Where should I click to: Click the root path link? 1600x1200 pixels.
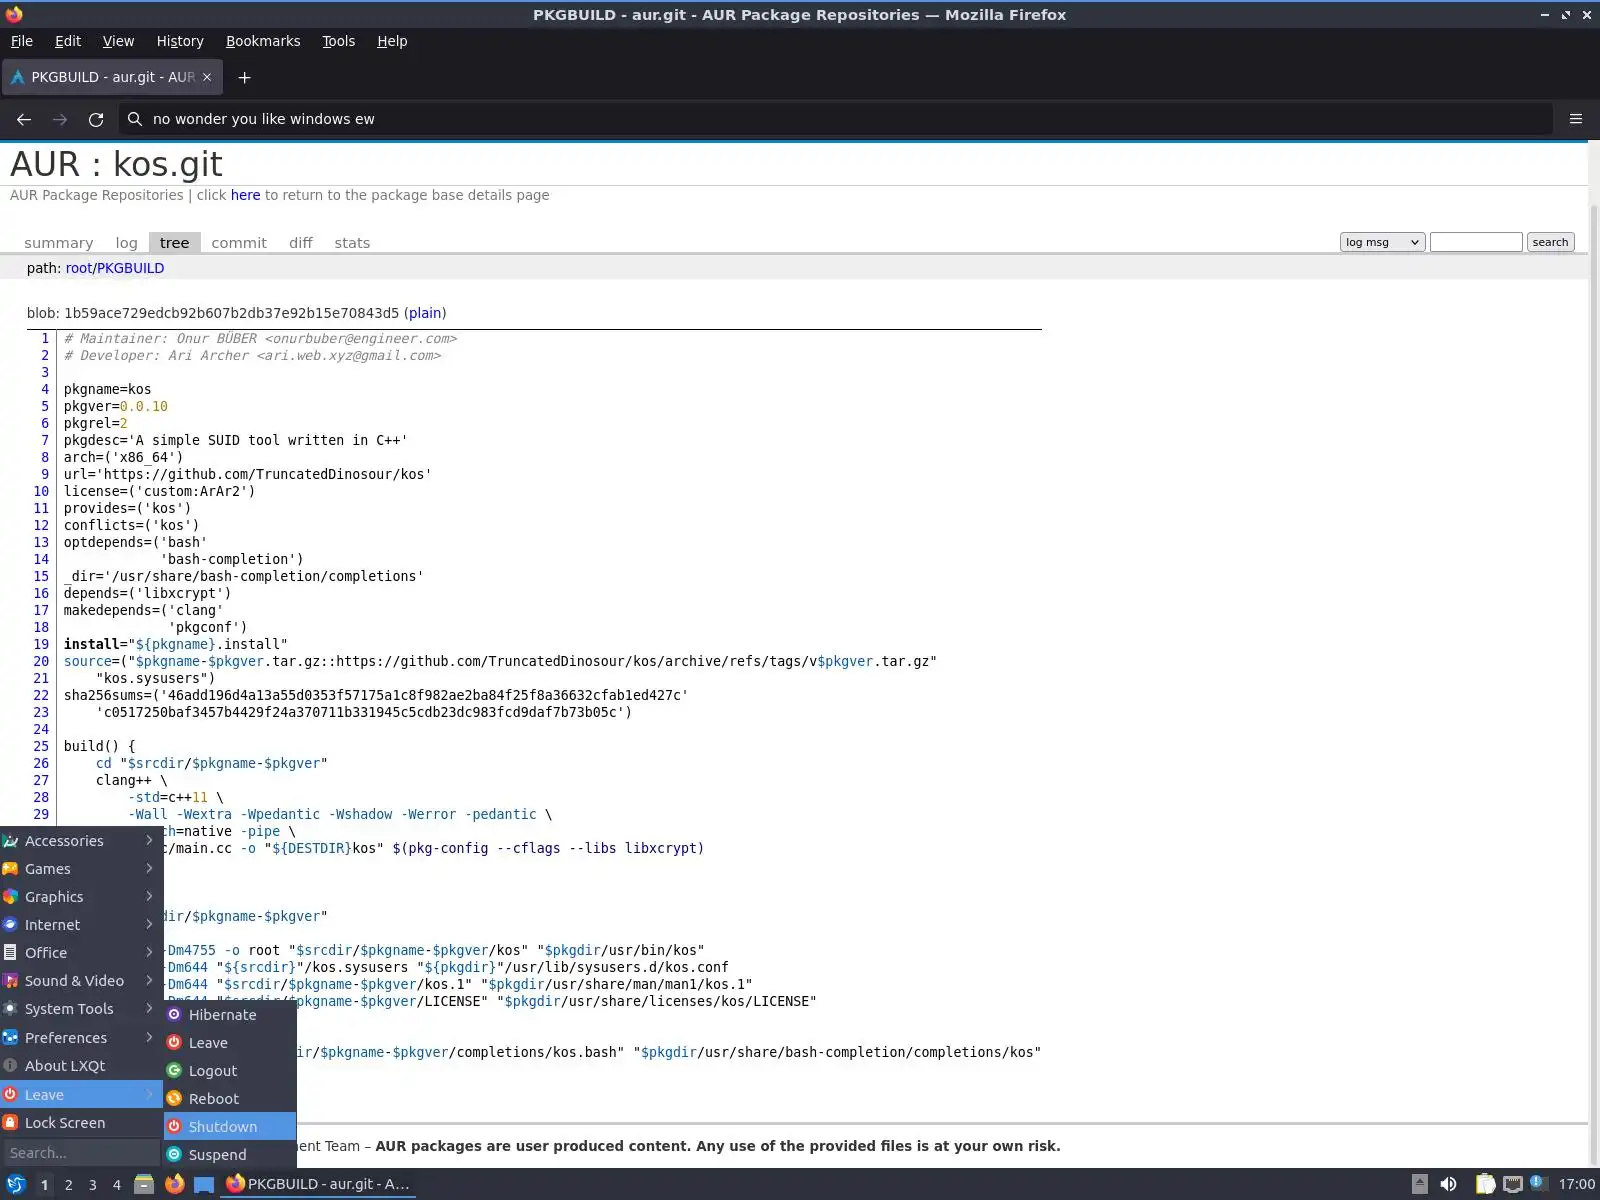79,268
